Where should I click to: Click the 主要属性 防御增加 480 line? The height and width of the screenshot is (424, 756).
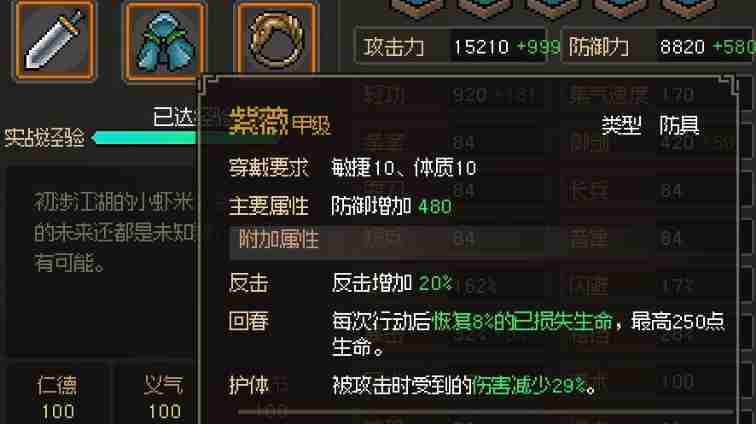click(x=340, y=206)
